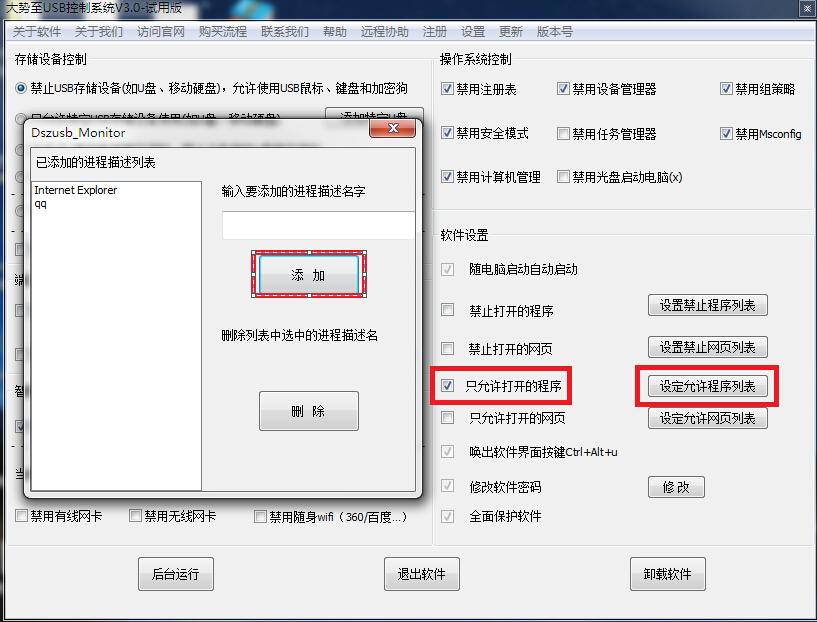Click the 添加 button in dialog
Screen dimensions: 817x622
click(x=309, y=275)
